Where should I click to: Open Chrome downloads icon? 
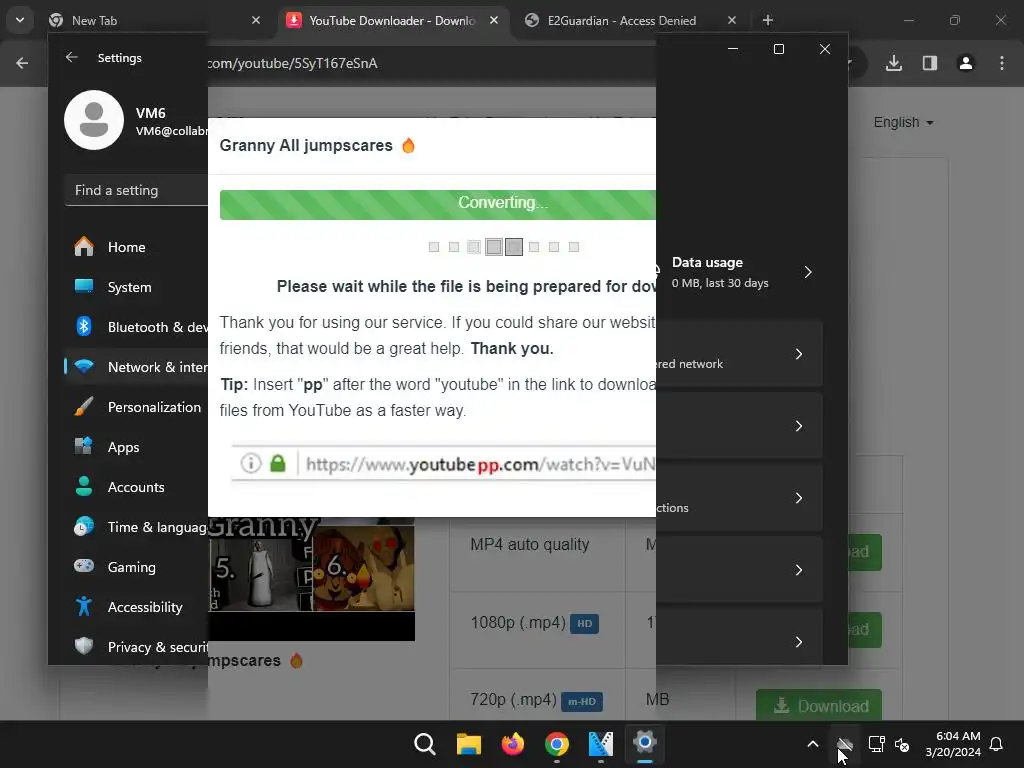point(894,63)
